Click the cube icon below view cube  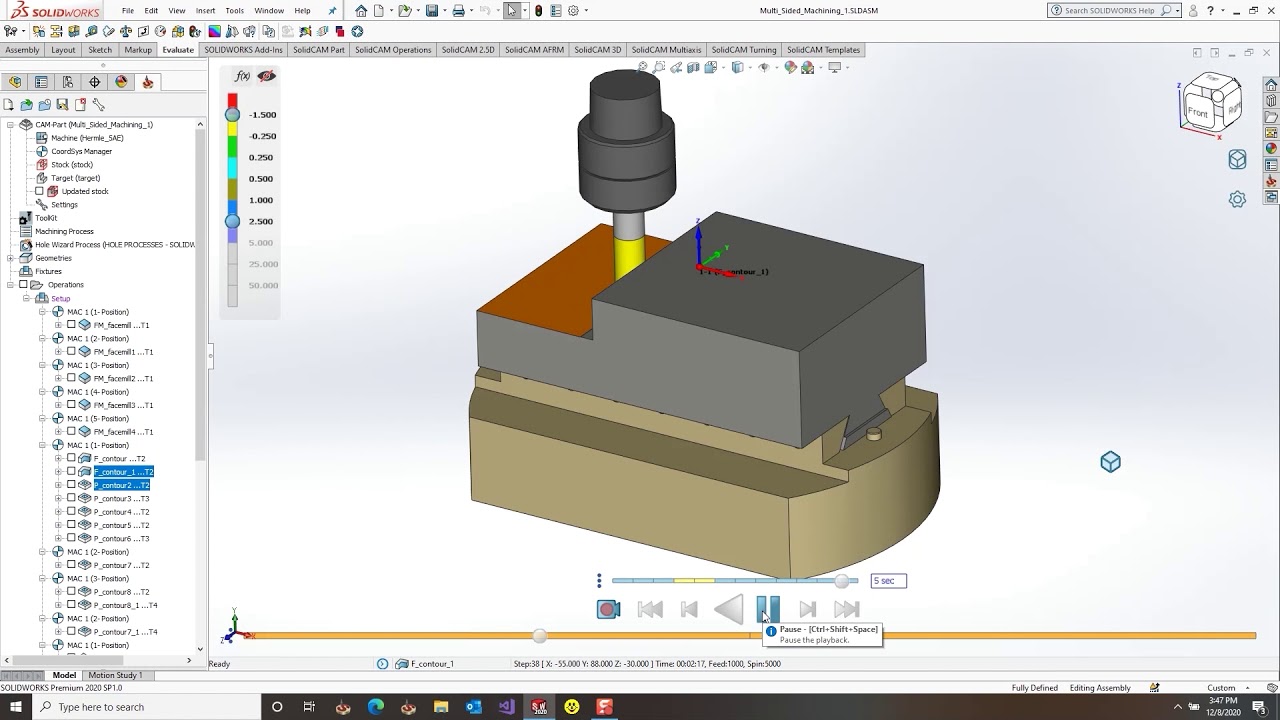click(1237, 159)
